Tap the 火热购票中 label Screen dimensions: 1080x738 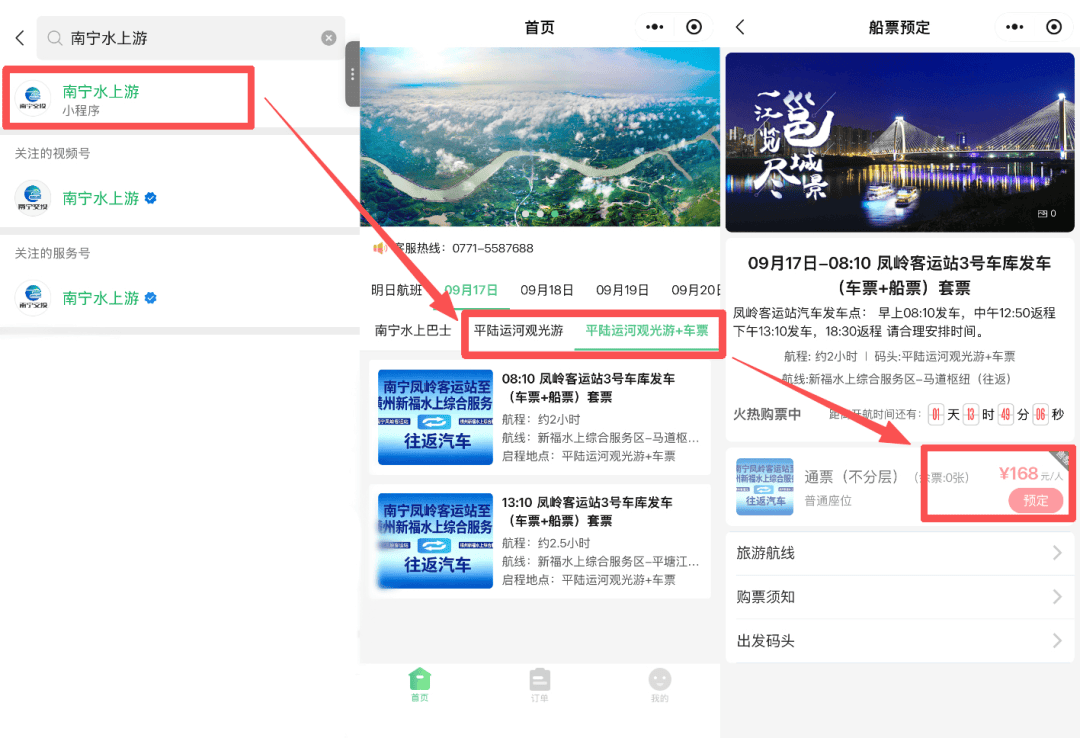(x=767, y=414)
